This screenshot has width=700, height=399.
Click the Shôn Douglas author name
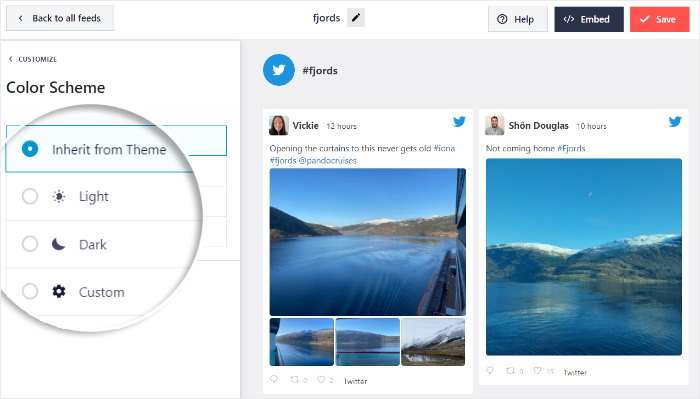click(538, 125)
